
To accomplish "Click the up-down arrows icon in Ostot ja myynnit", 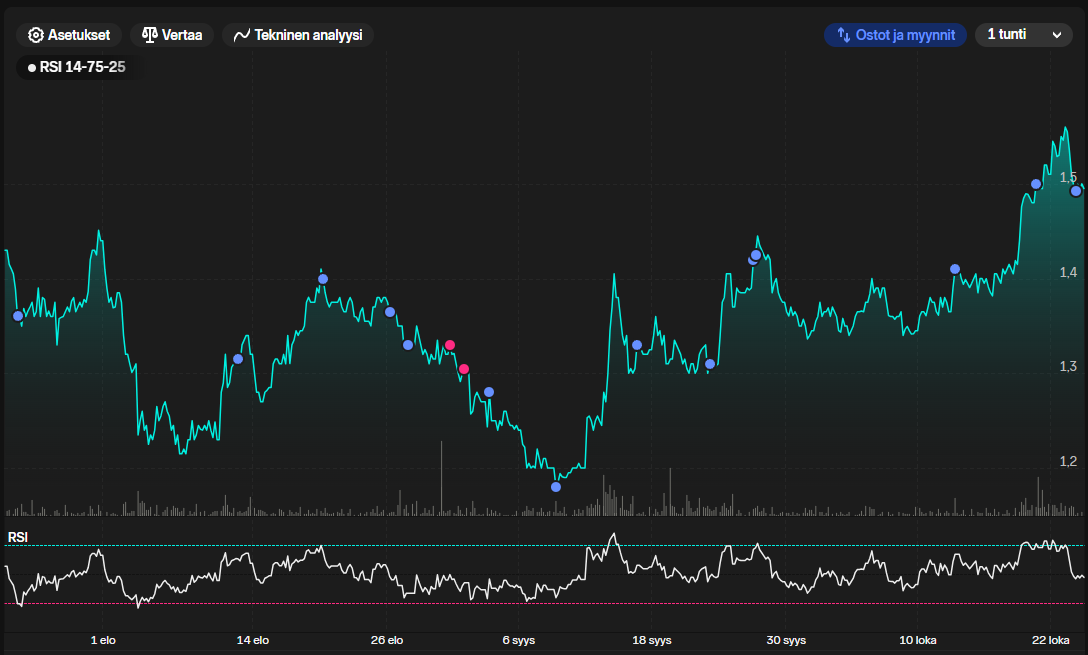I will (x=843, y=35).
